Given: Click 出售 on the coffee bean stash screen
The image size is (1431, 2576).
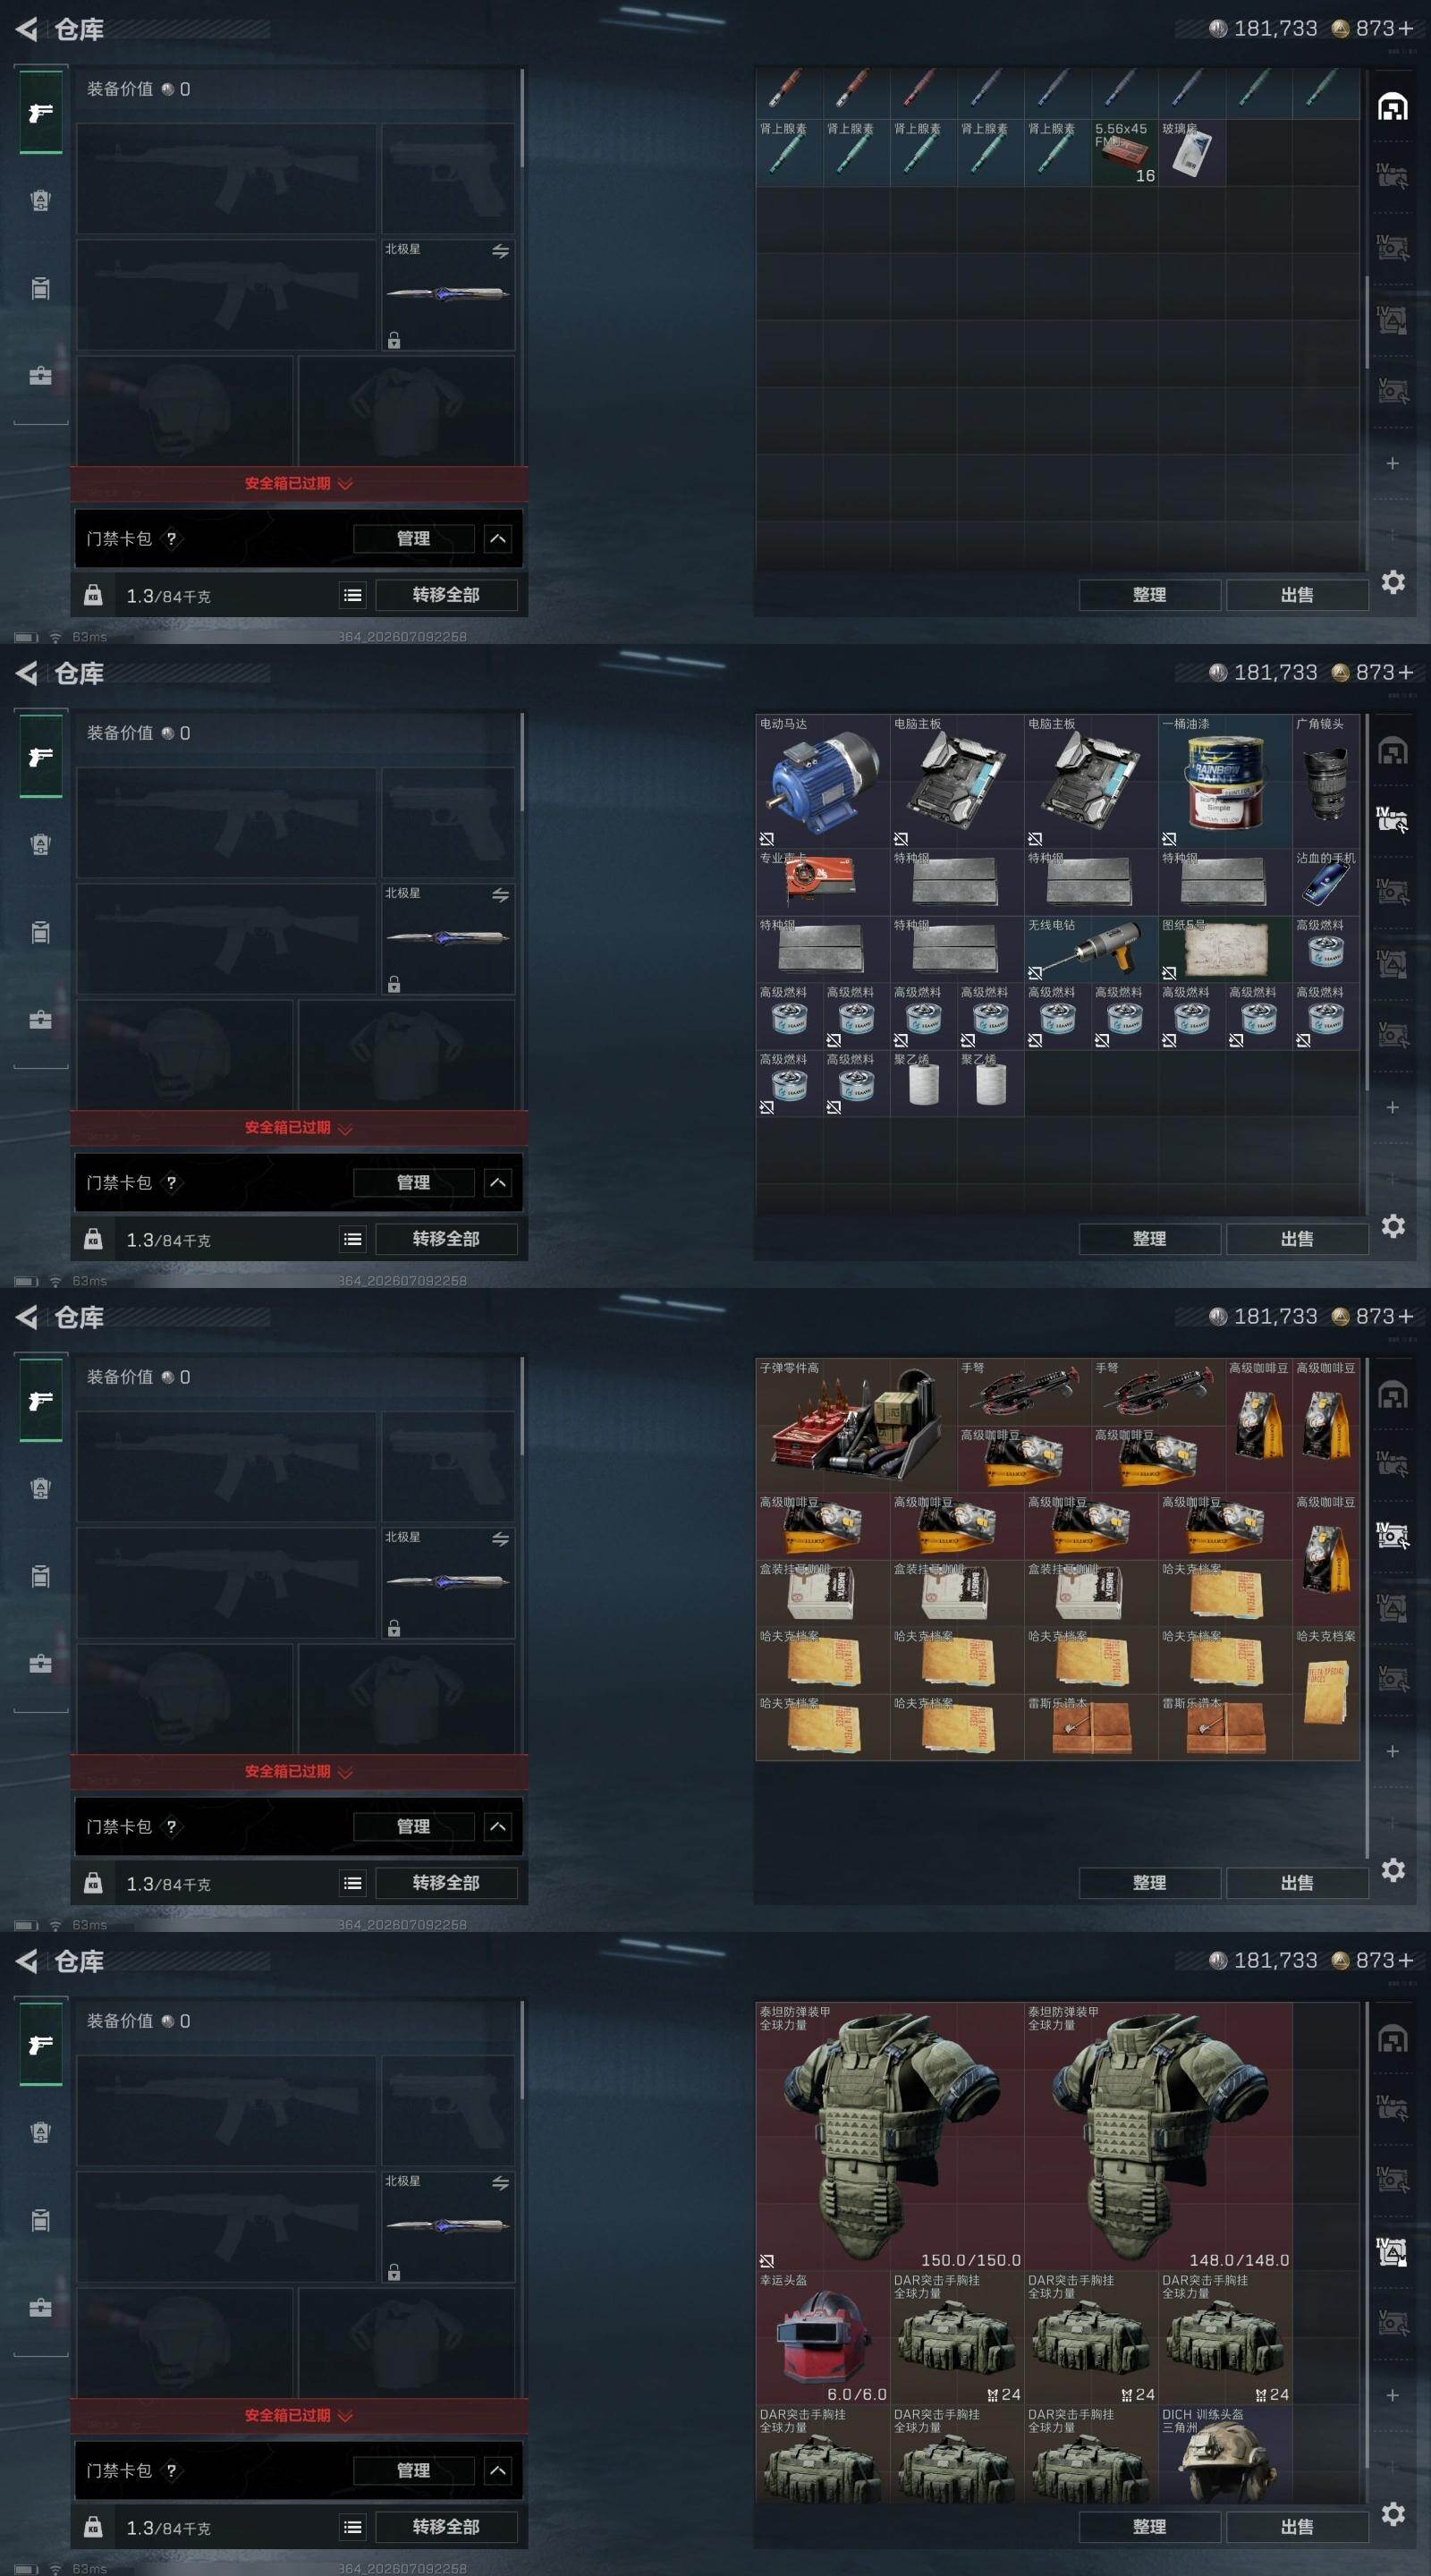Looking at the screenshot, I should click(1297, 1883).
